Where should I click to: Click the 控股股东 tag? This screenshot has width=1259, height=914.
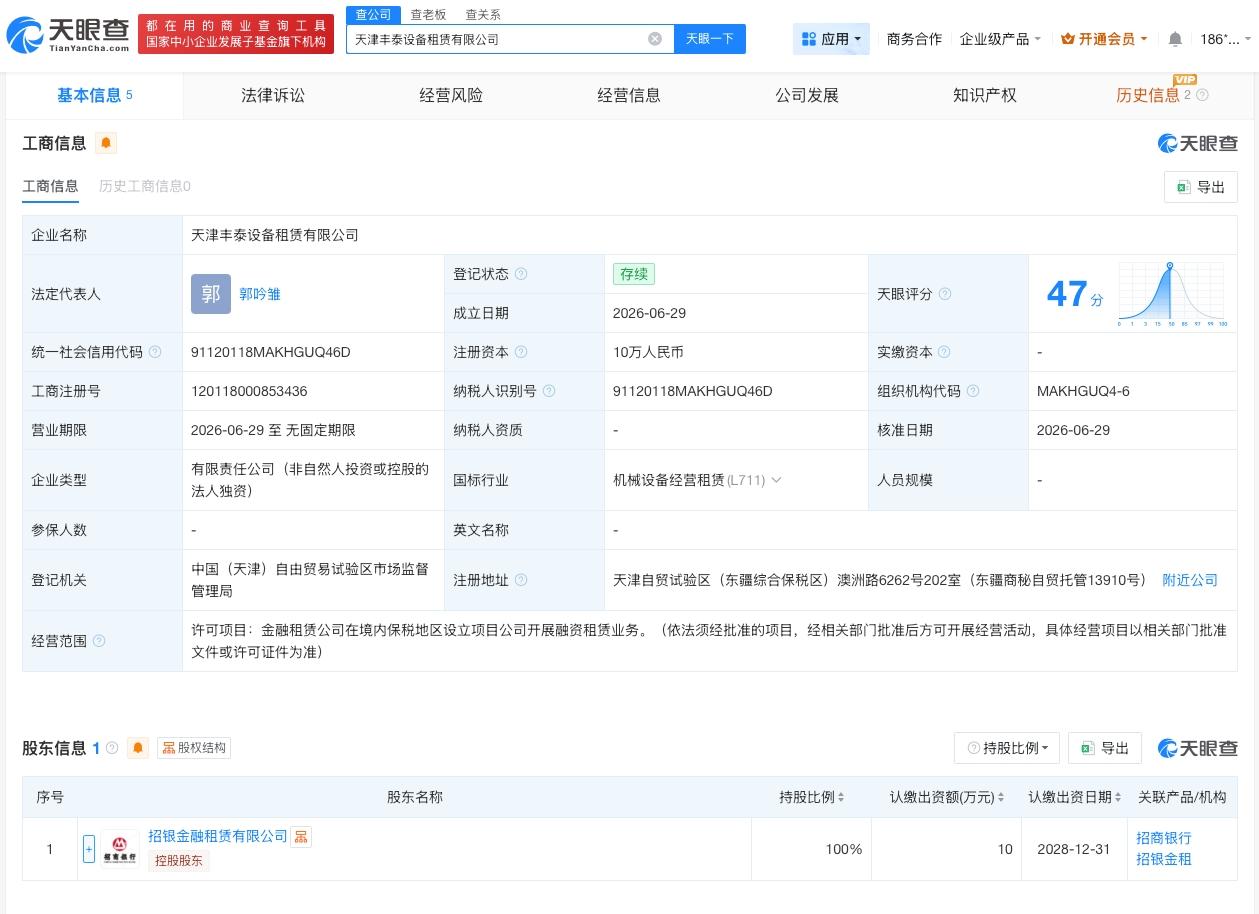pos(178,860)
